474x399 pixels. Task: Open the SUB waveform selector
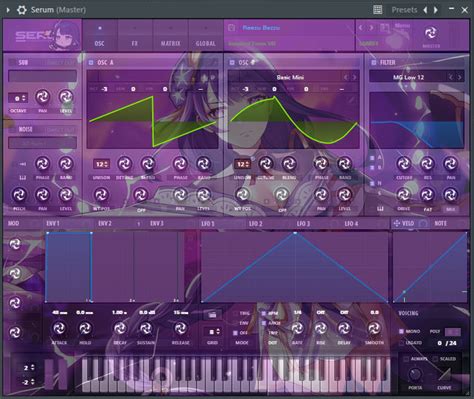point(42,76)
